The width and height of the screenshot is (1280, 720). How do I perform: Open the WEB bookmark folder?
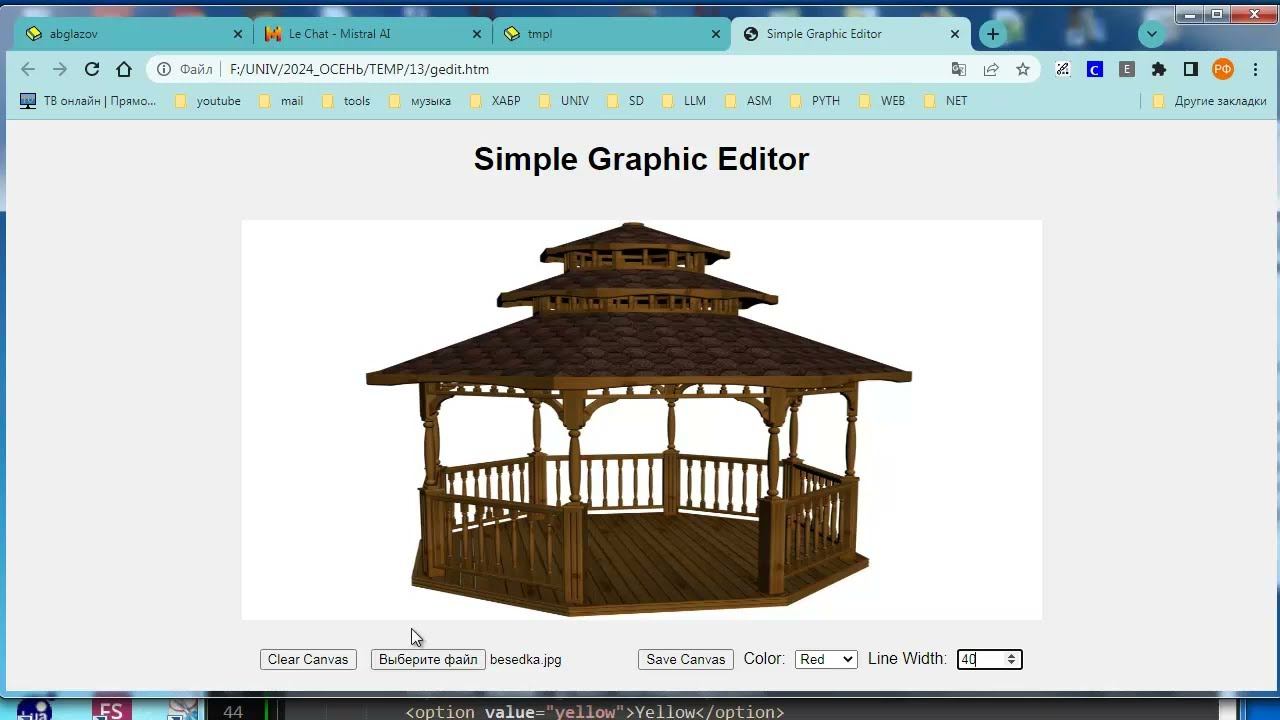[882, 101]
